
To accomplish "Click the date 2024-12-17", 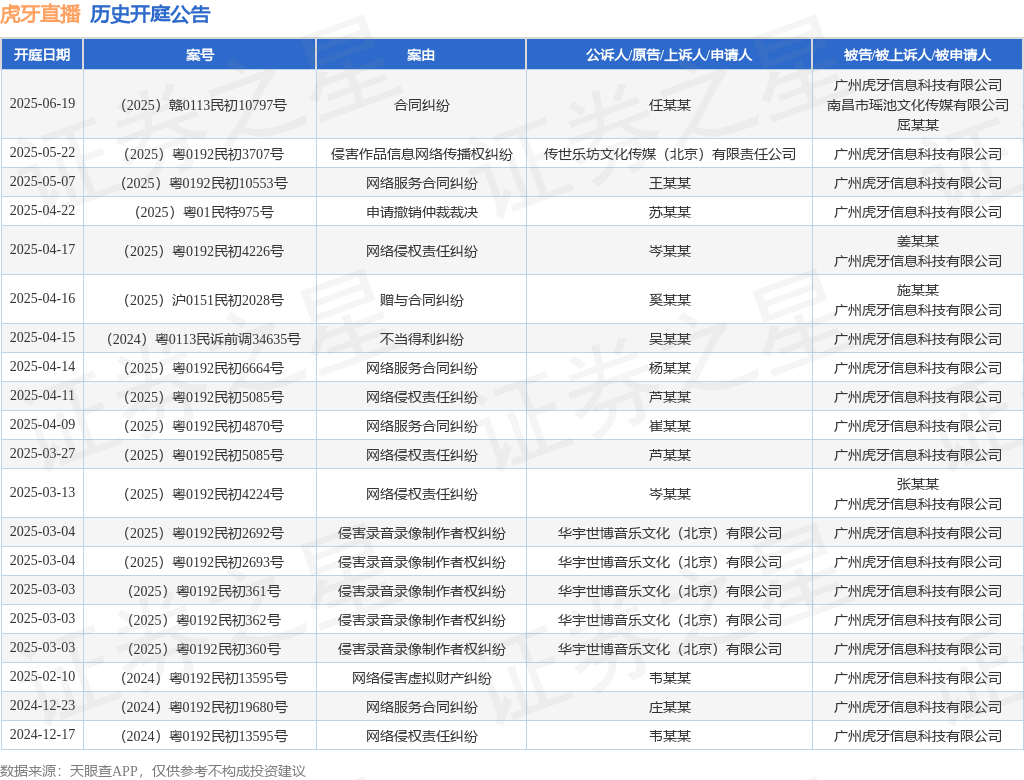I will [42, 735].
